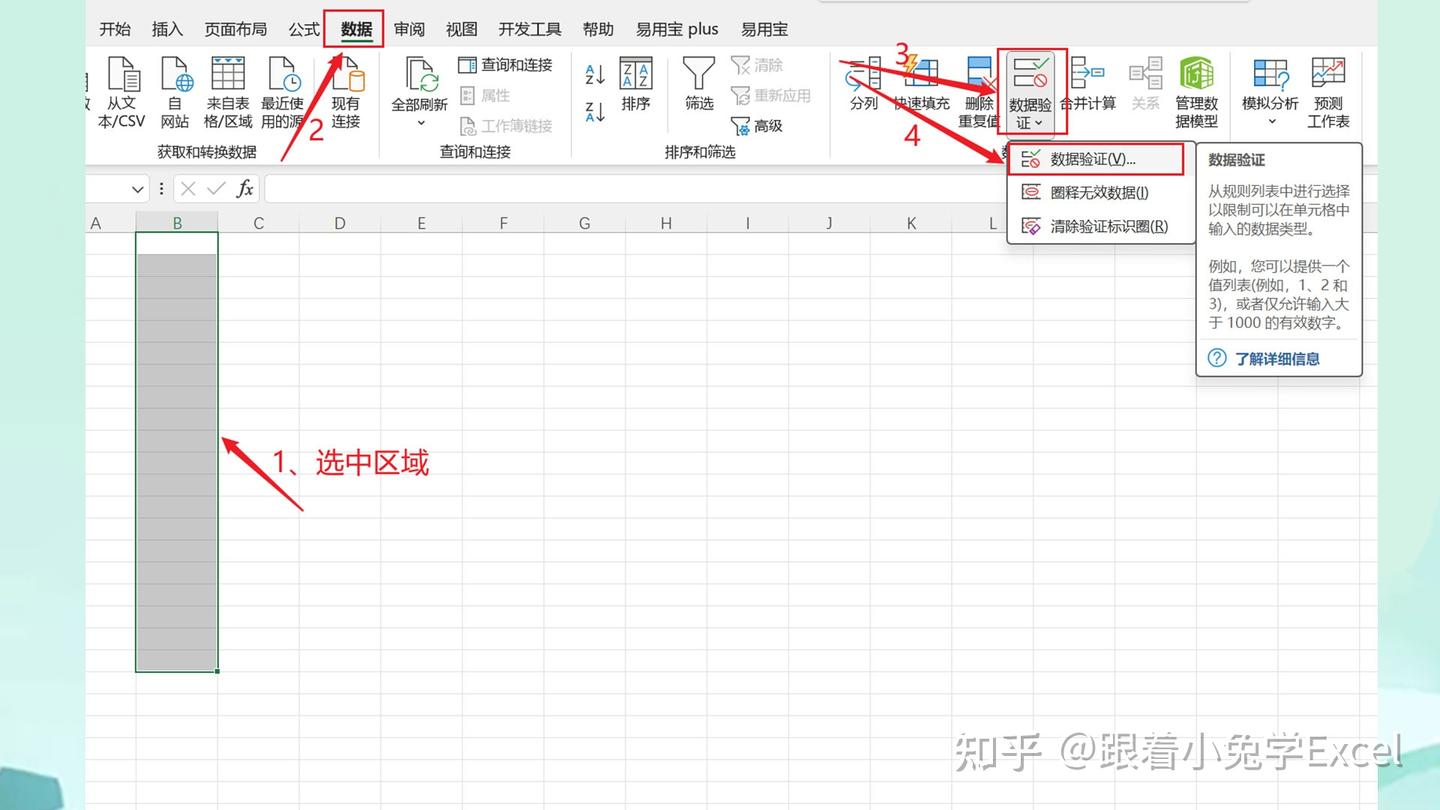Click the 了解详细信息 link in tooltip

click(x=1277, y=358)
